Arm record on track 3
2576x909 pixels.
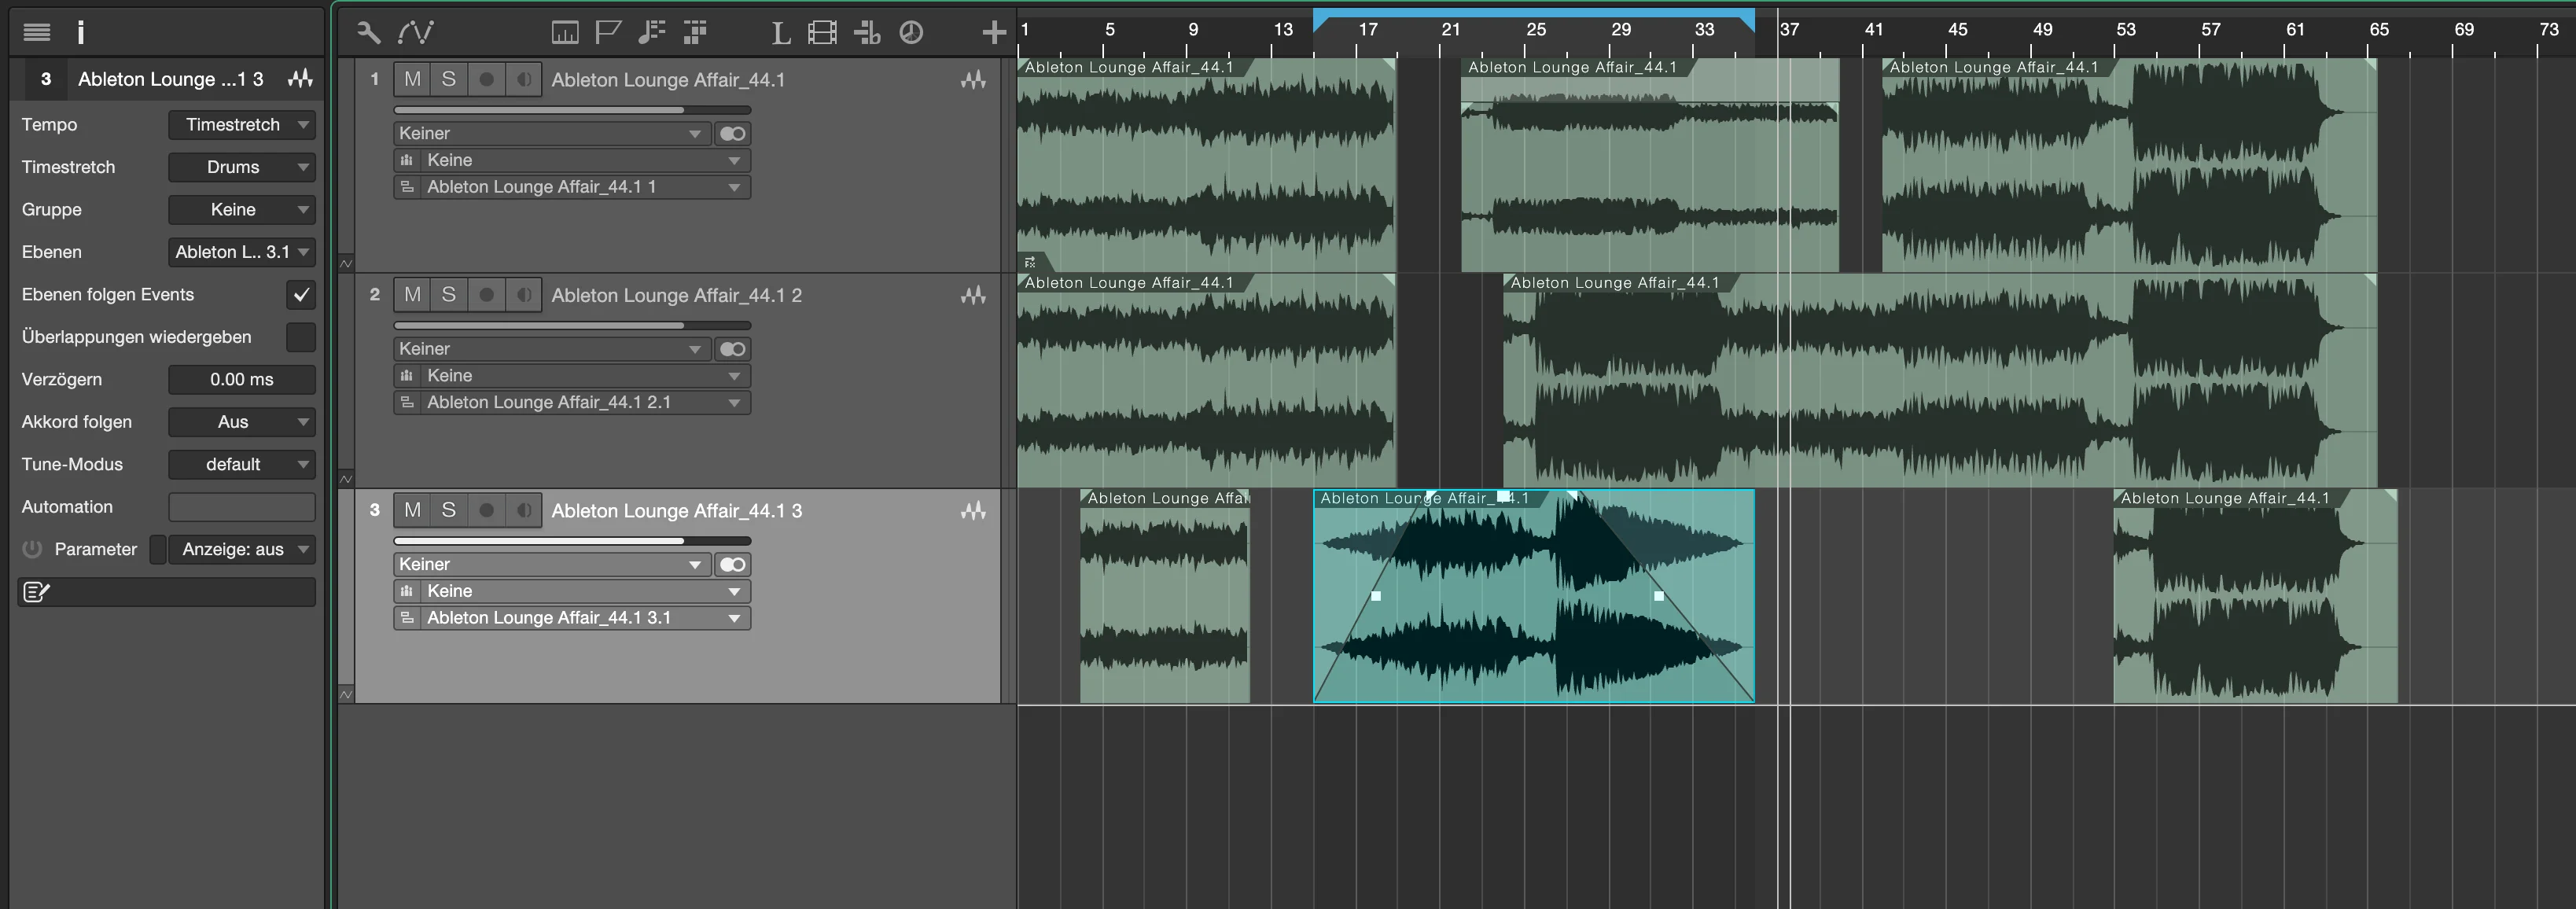(x=486, y=511)
